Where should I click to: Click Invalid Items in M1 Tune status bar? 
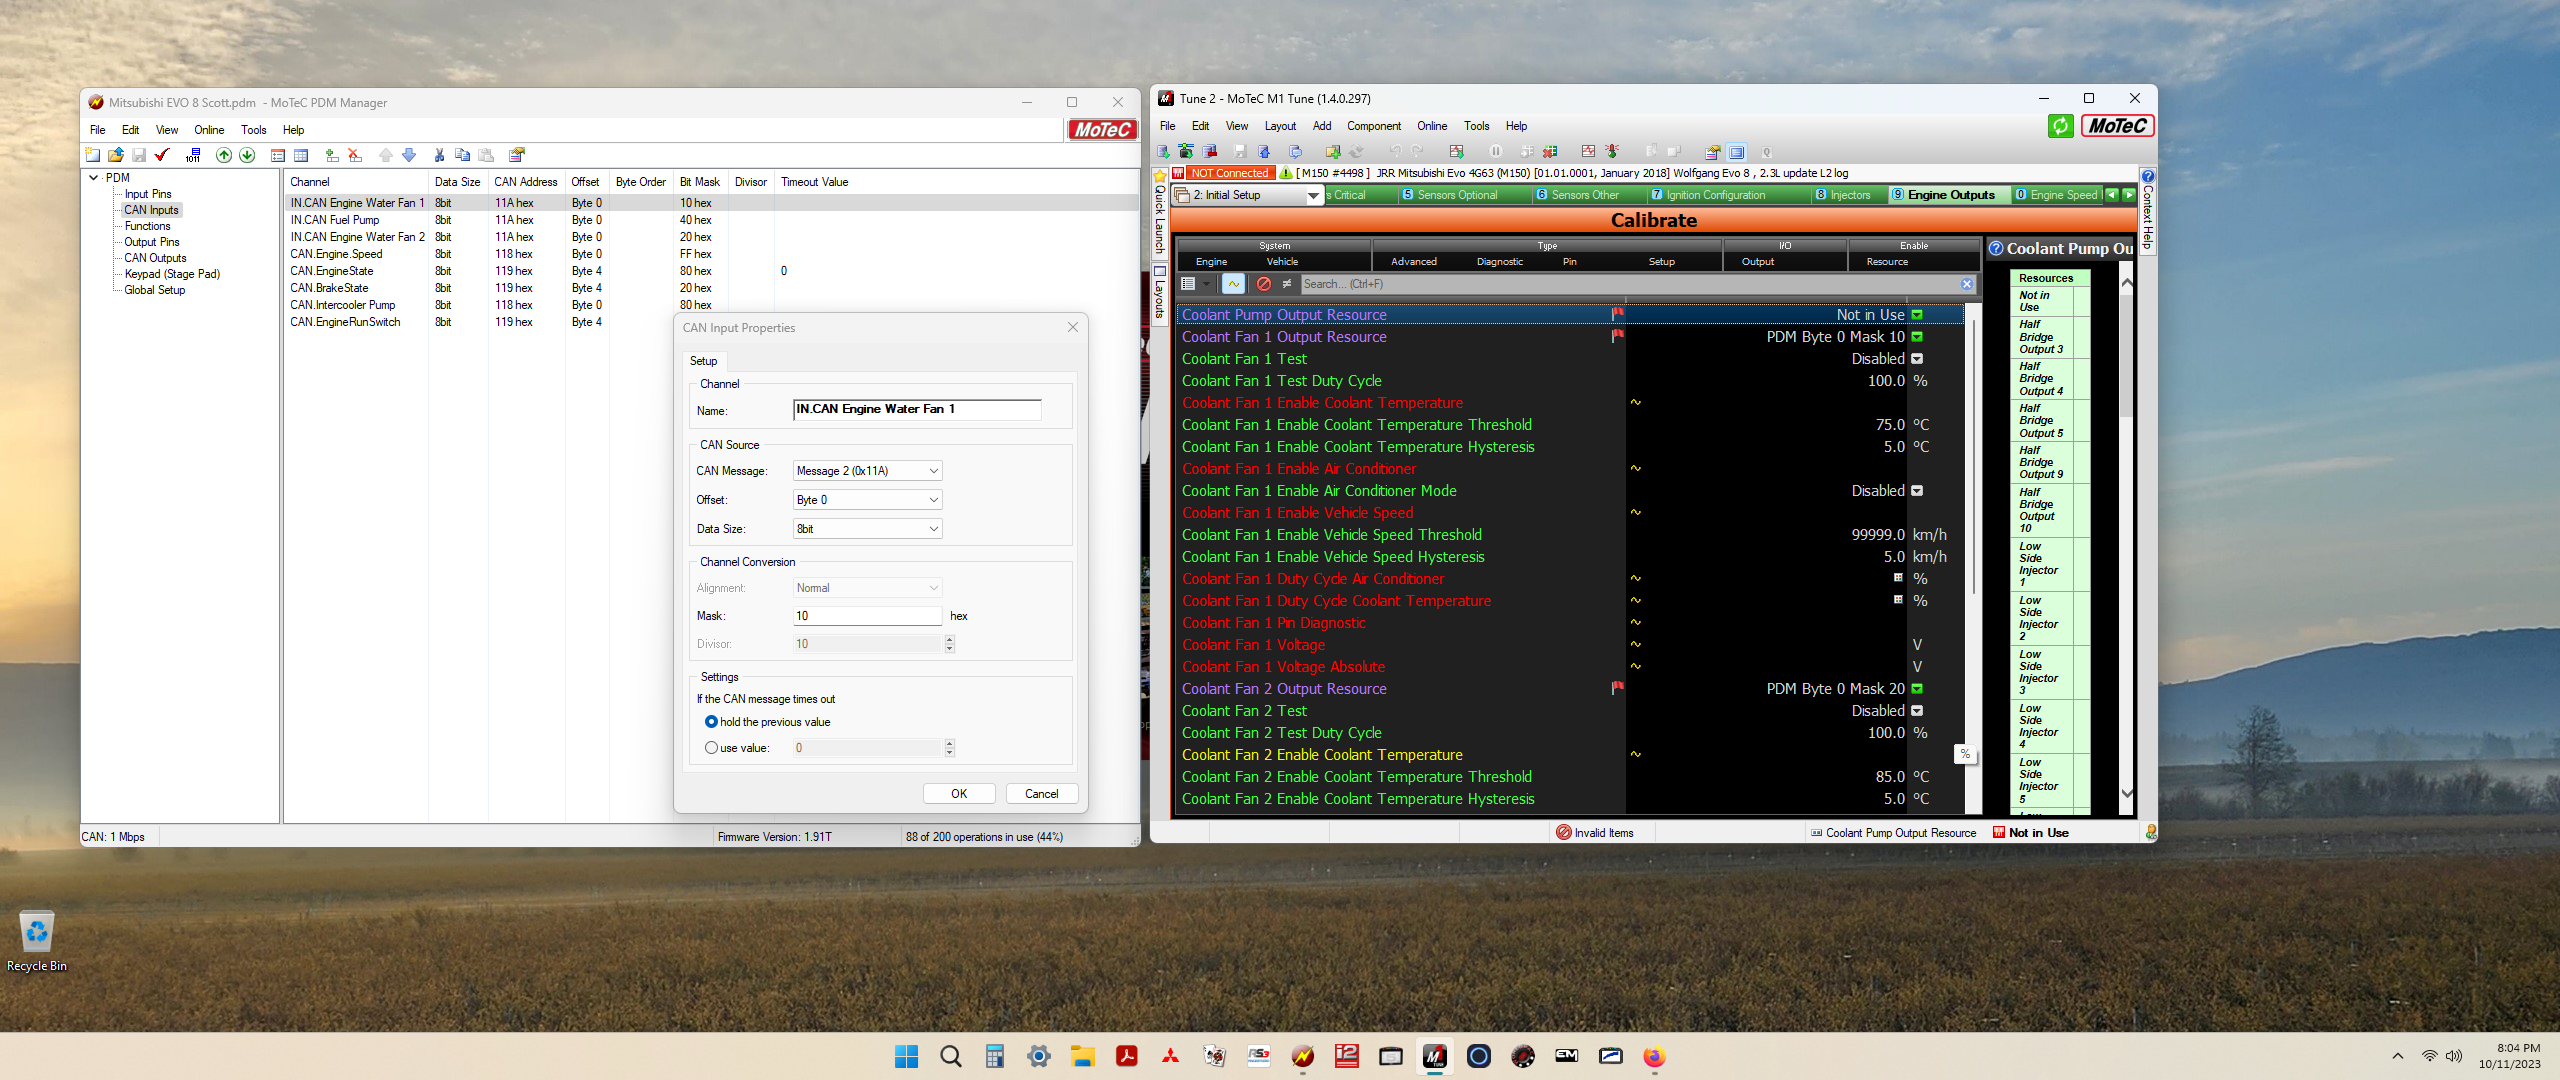[1595, 833]
